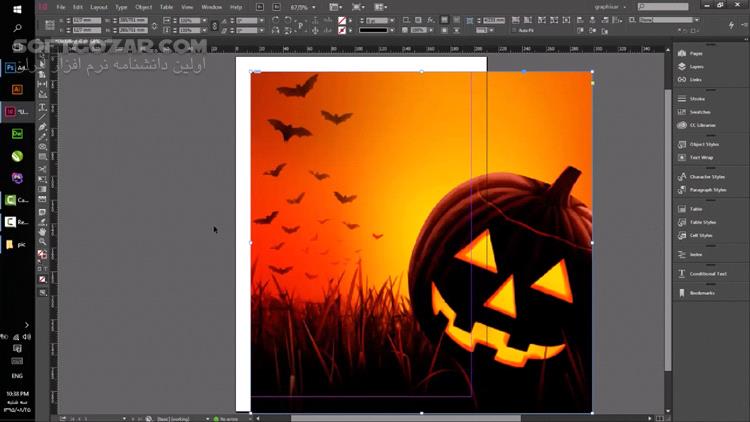Click the Illustrator icon in Windows taskbar

(17, 89)
